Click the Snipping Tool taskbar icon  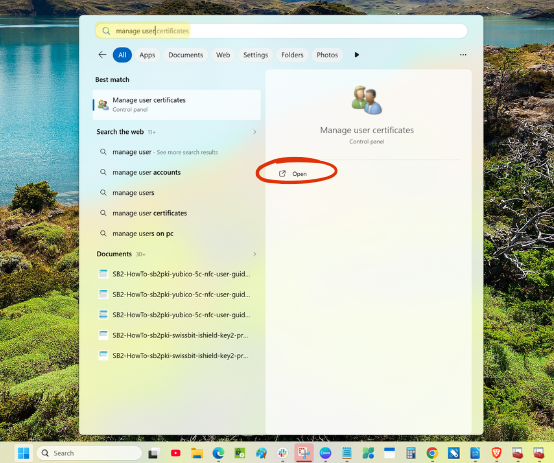tap(304, 453)
